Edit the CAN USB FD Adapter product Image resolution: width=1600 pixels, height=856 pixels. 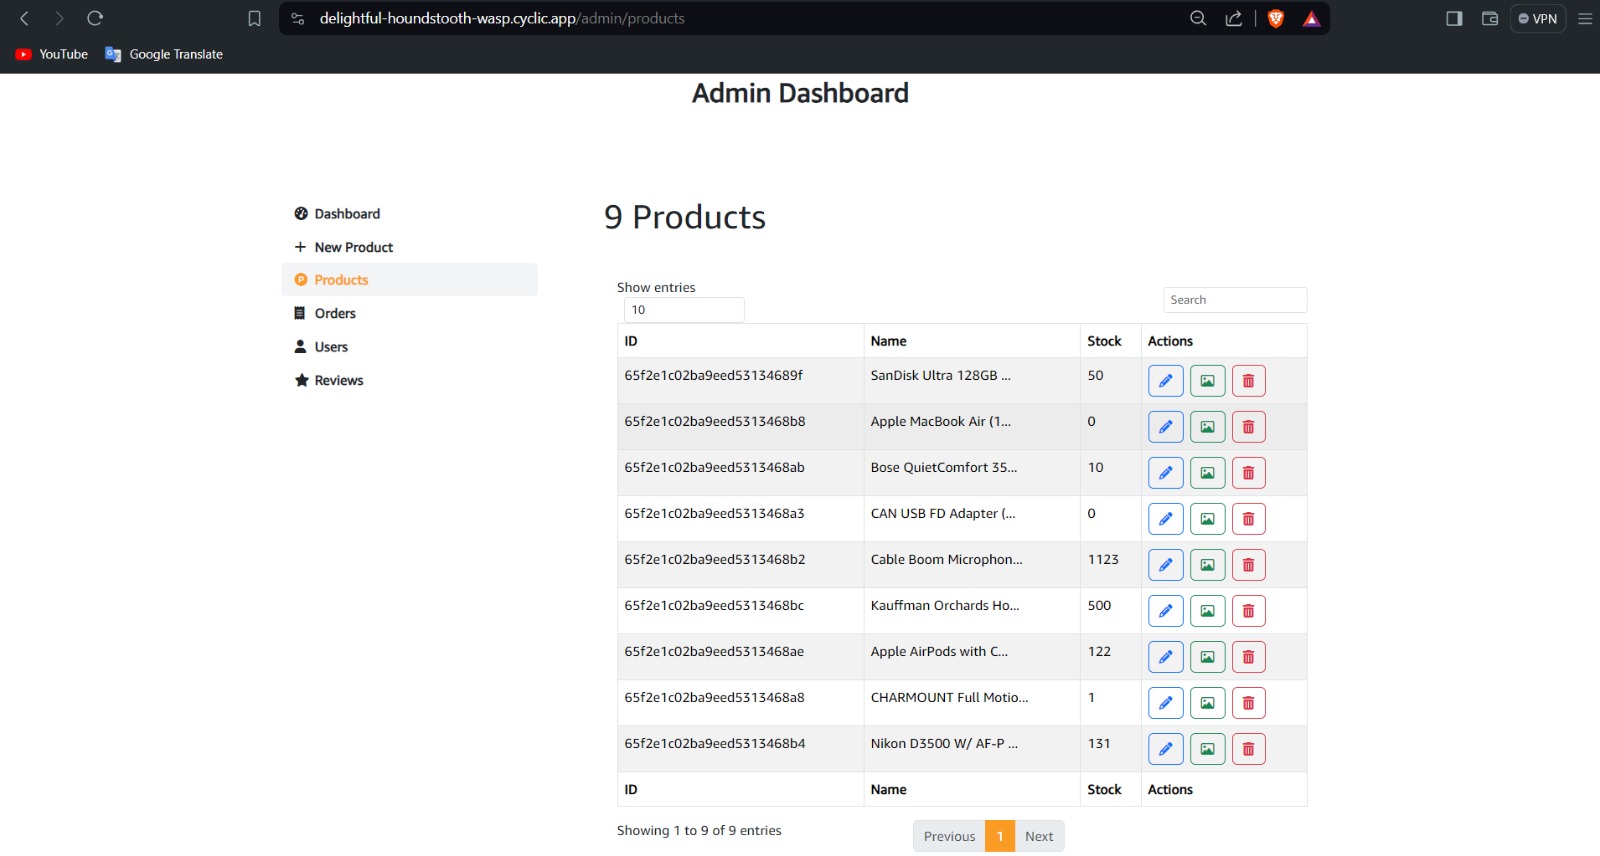(x=1166, y=519)
